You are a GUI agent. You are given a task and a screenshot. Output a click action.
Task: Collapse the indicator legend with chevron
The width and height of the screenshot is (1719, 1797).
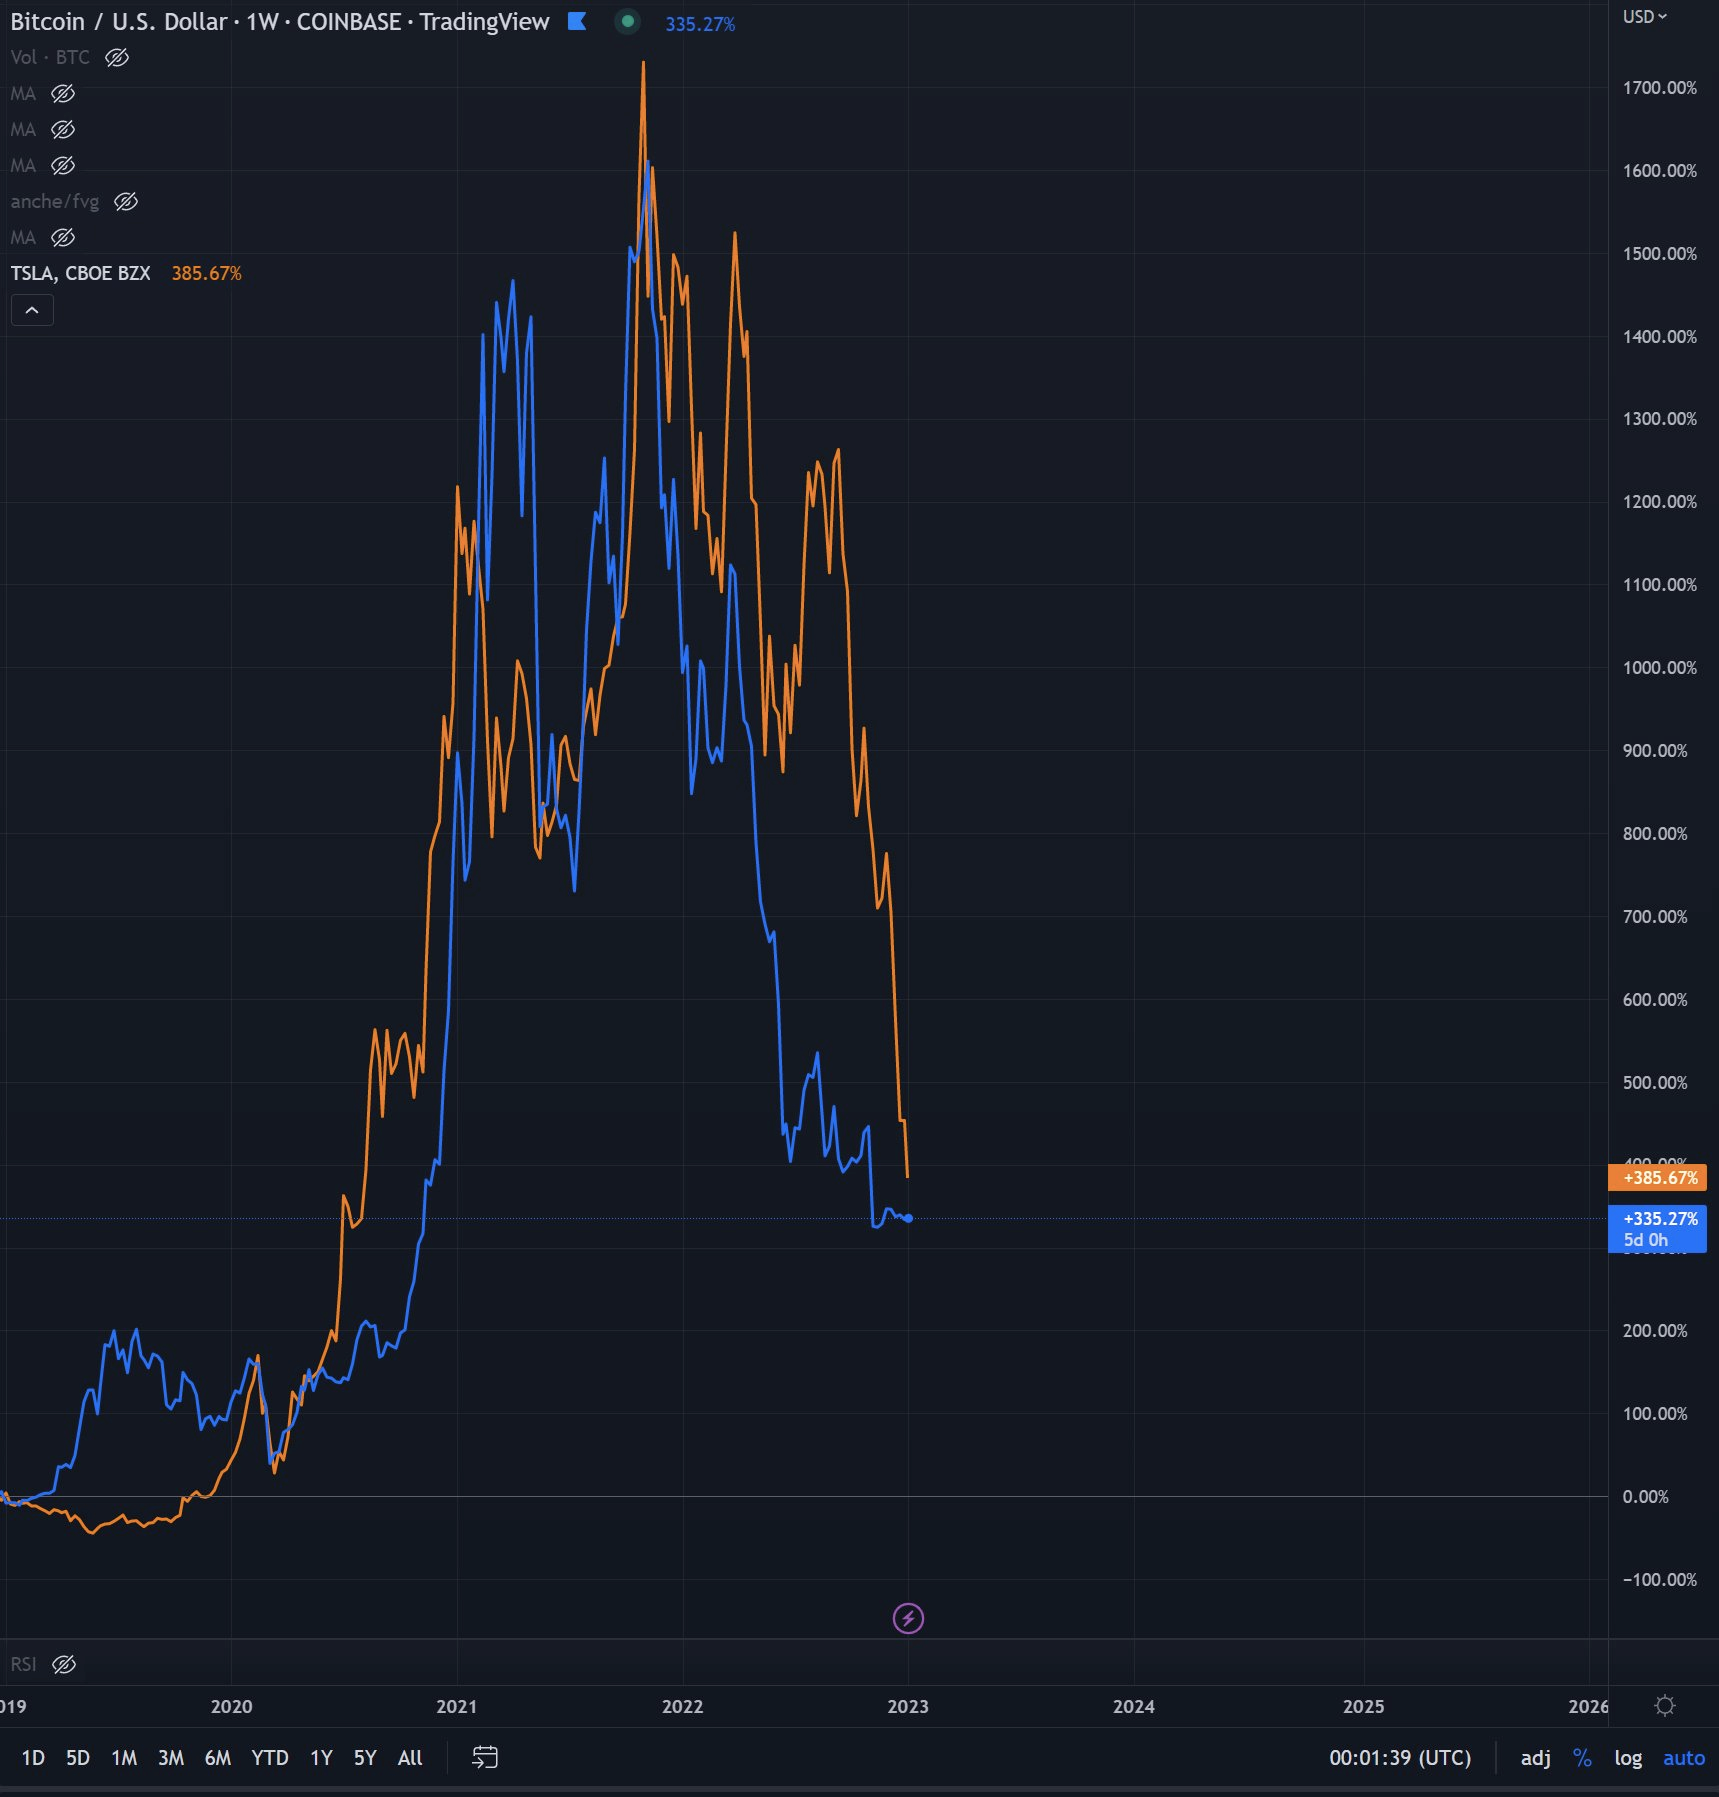[x=32, y=310]
